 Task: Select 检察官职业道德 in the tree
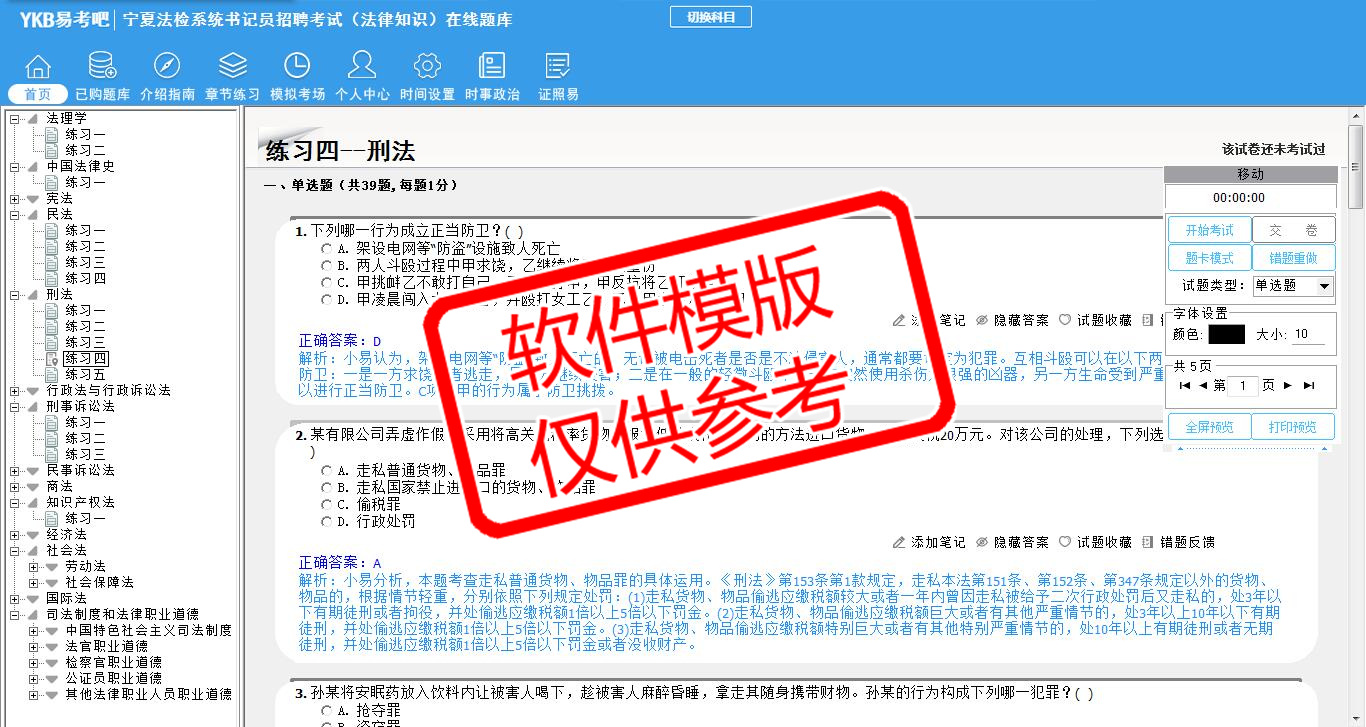click(113, 662)
